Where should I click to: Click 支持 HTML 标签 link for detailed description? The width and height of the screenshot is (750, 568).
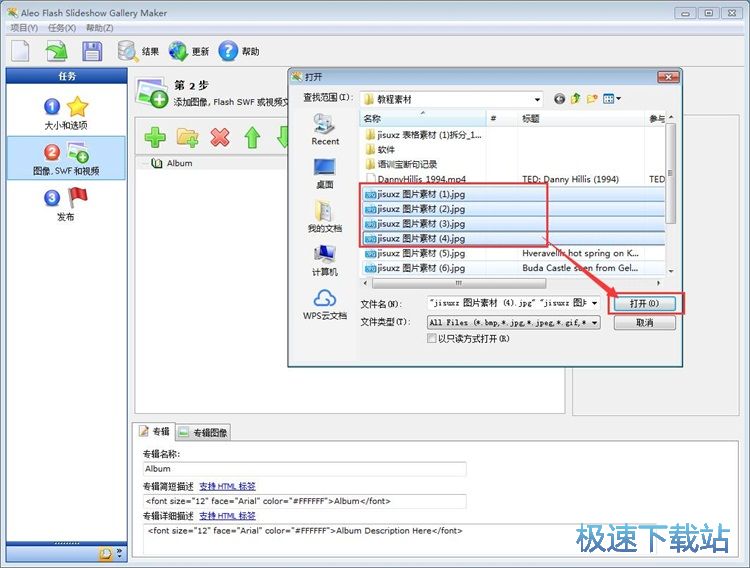click(x=227, y=516)
